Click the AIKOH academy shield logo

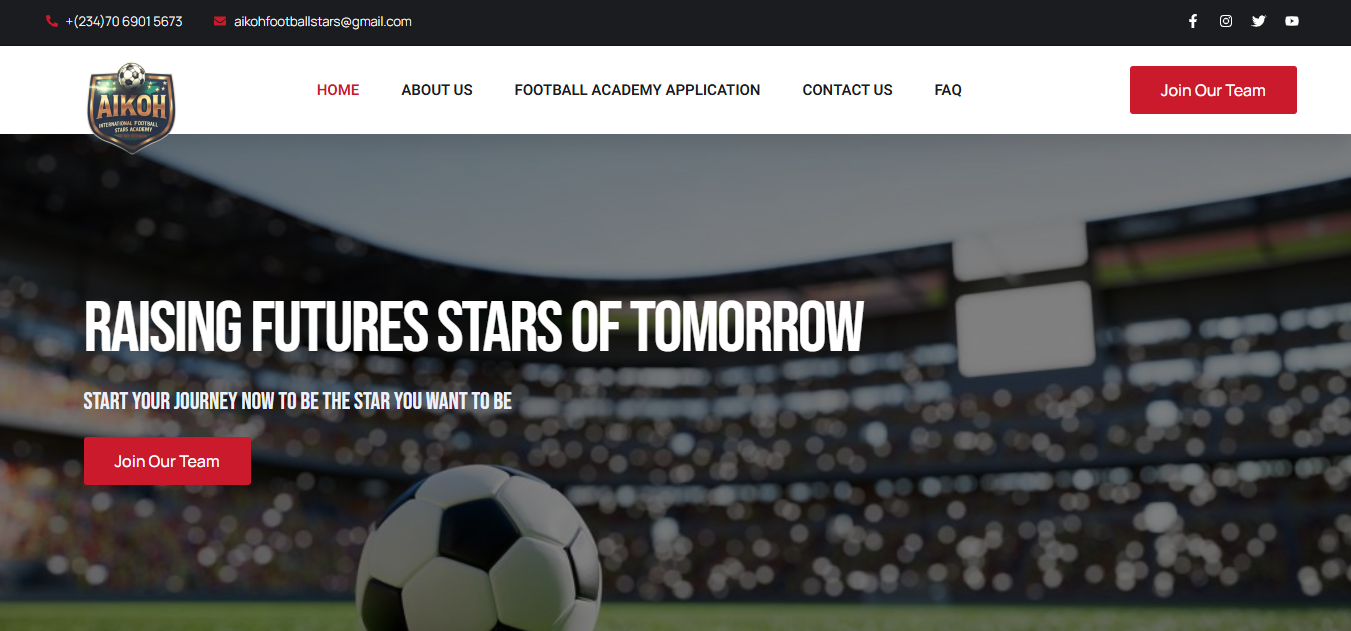[131, 108]
